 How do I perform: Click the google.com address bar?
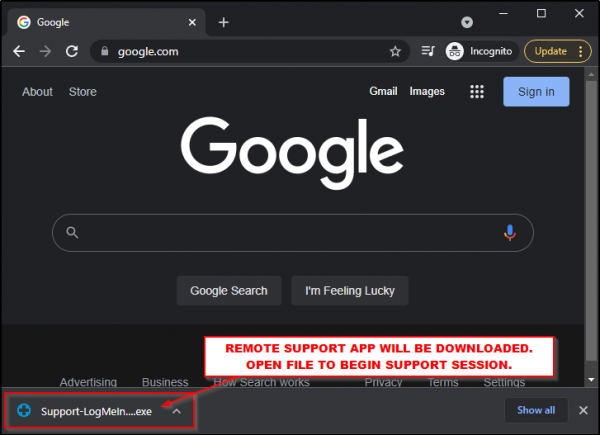tap(249, 51)
